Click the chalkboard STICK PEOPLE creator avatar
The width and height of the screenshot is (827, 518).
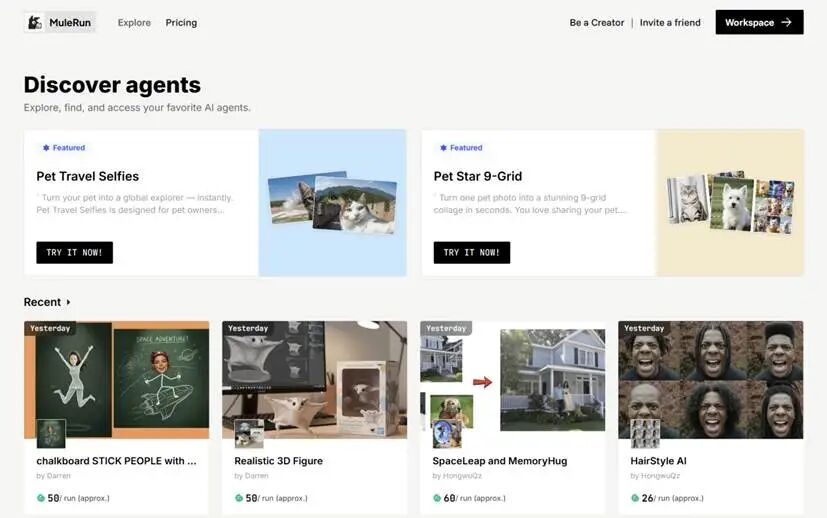tap(51, 433)
